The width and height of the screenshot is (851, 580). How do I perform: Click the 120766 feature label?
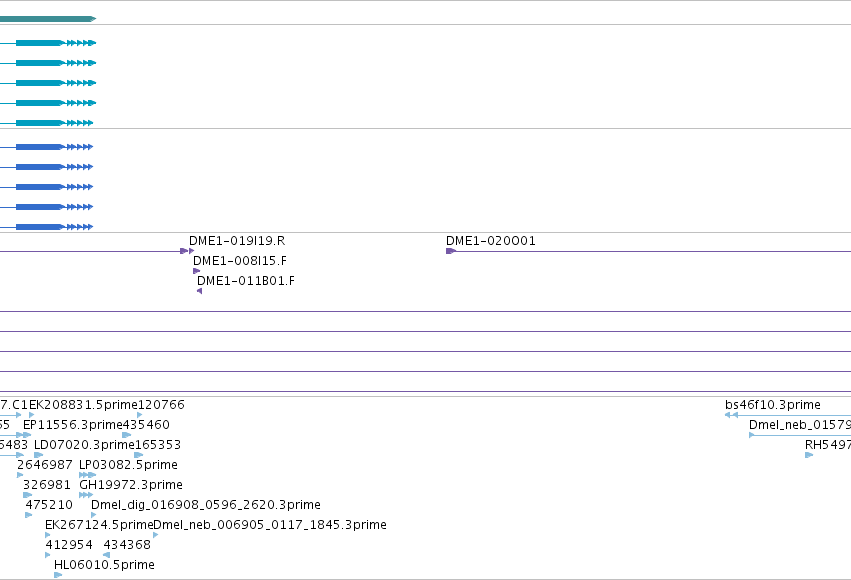pyautogui.click(x=162, y=405)
